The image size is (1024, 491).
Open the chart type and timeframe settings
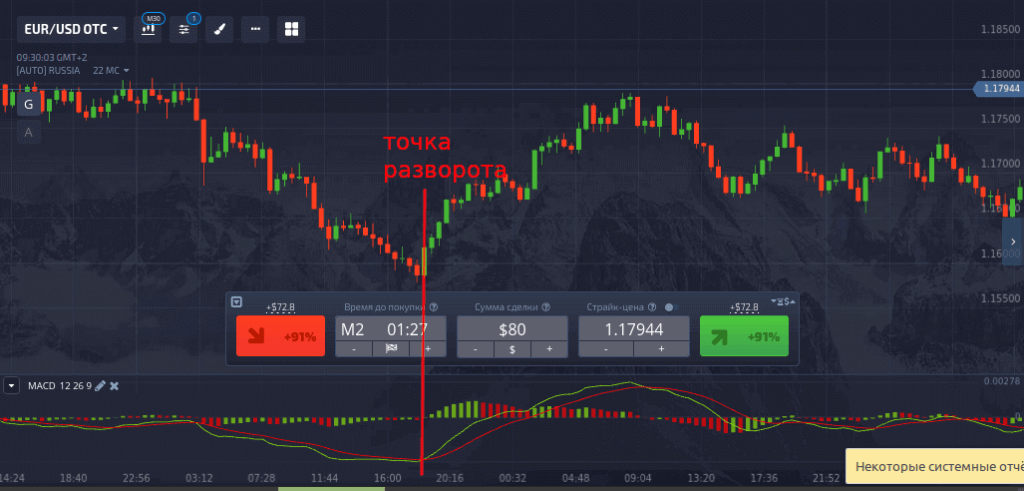(150, 29)
